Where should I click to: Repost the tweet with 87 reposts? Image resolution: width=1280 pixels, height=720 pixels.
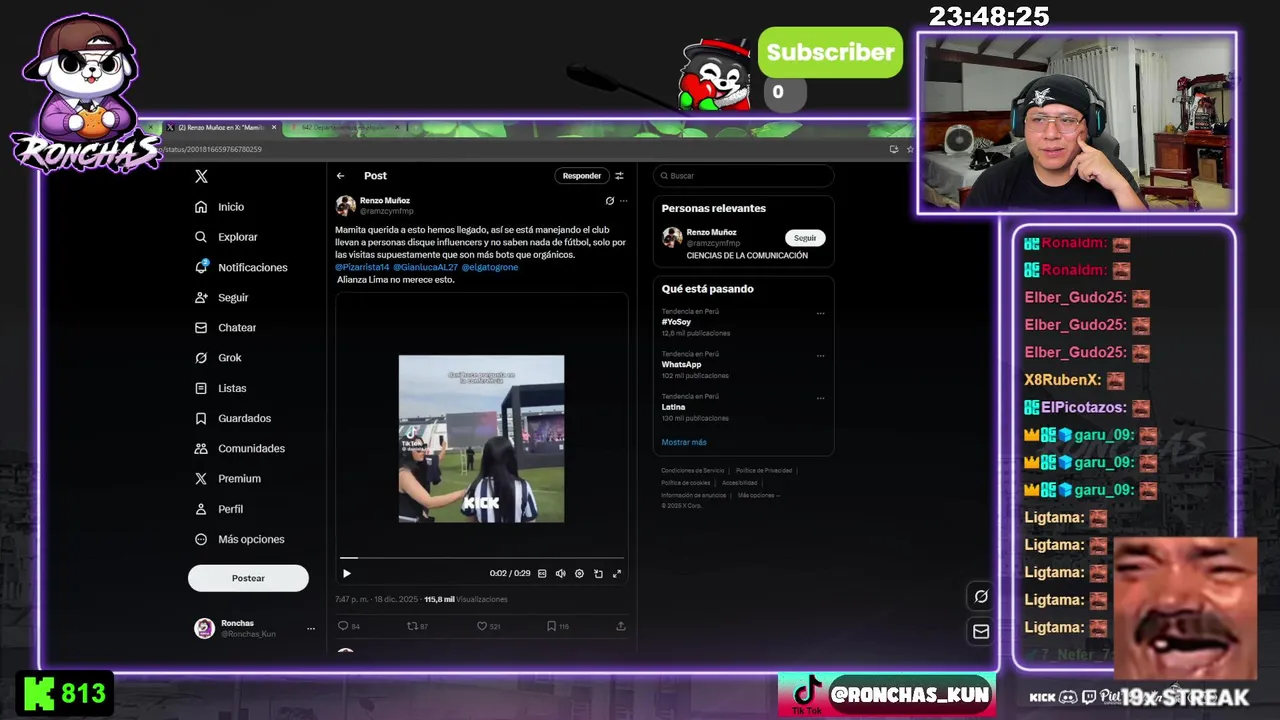tap(417, 626)
